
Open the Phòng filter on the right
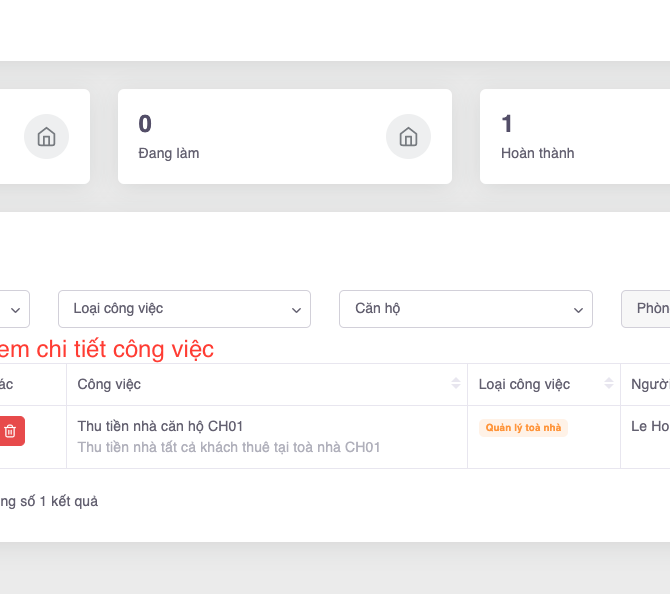pyautogui.click(x=648, y=309)
